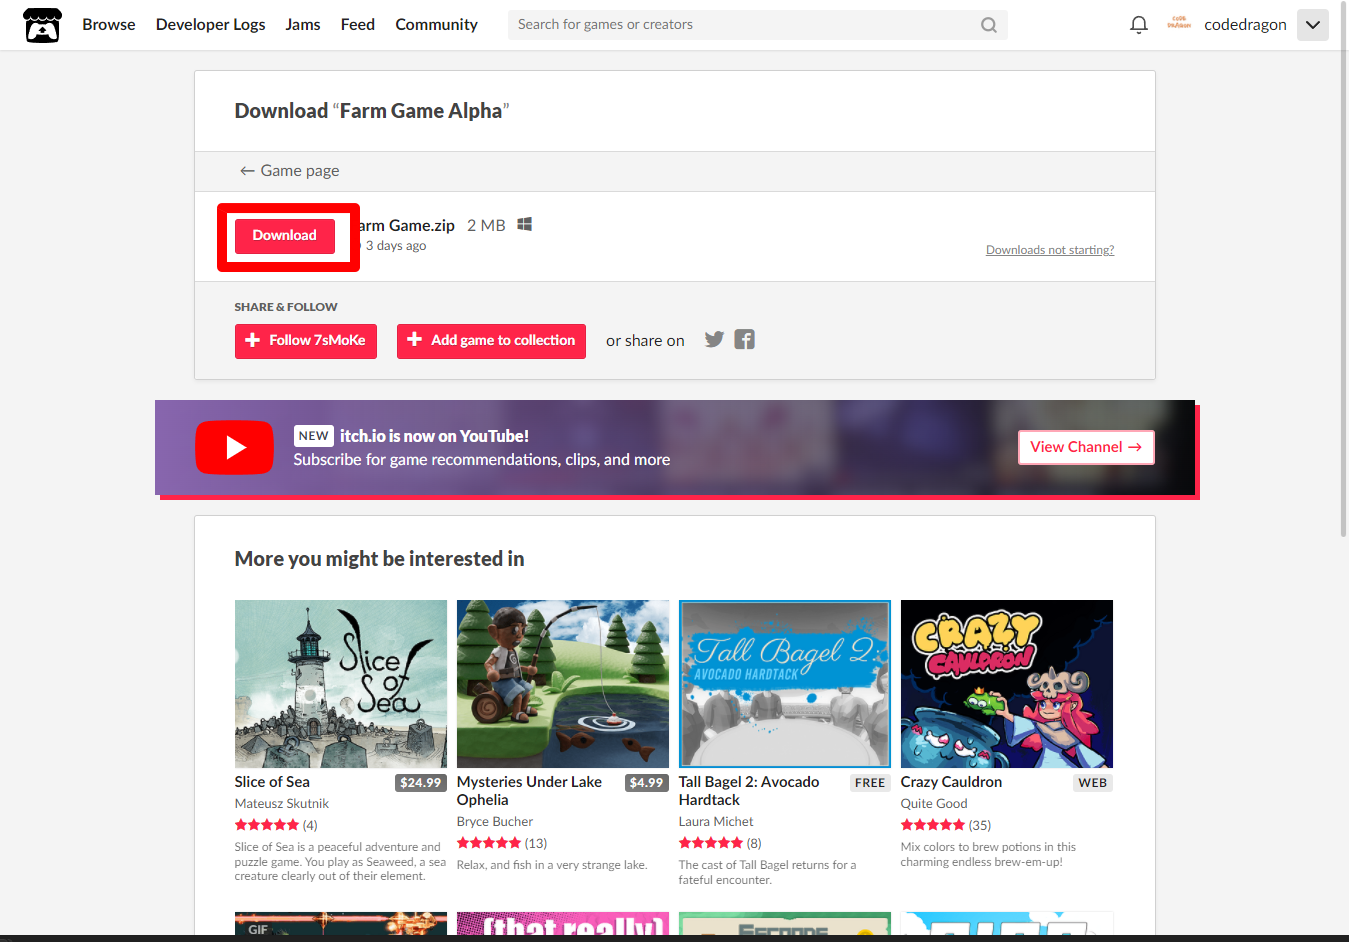Click the codedragon username
Image resolution: width=1349 pixels, height=942 pixels.
1245,25
